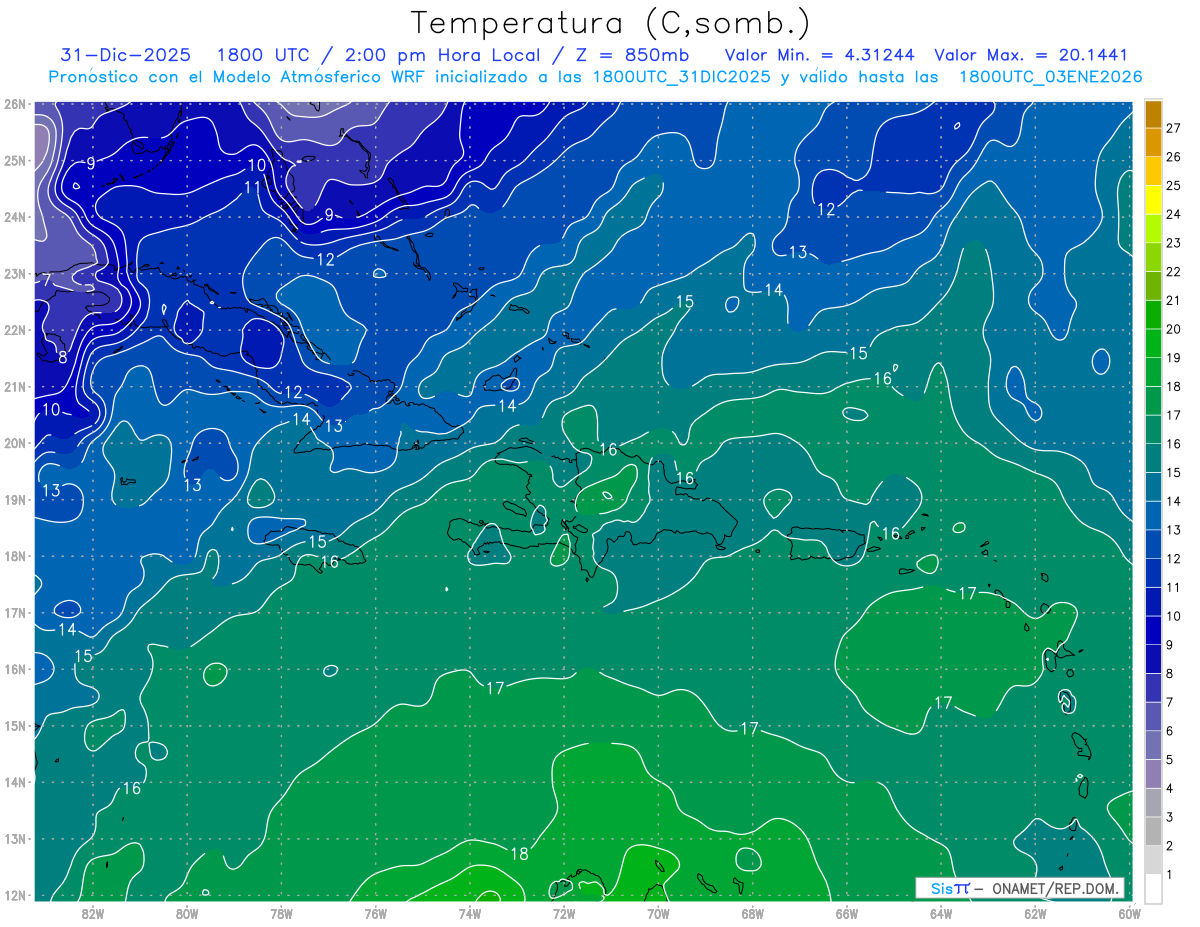This screenshot has height=927, width=1200.
Task: Click the '64W' longitude axis label
Action: pos(941,913)
